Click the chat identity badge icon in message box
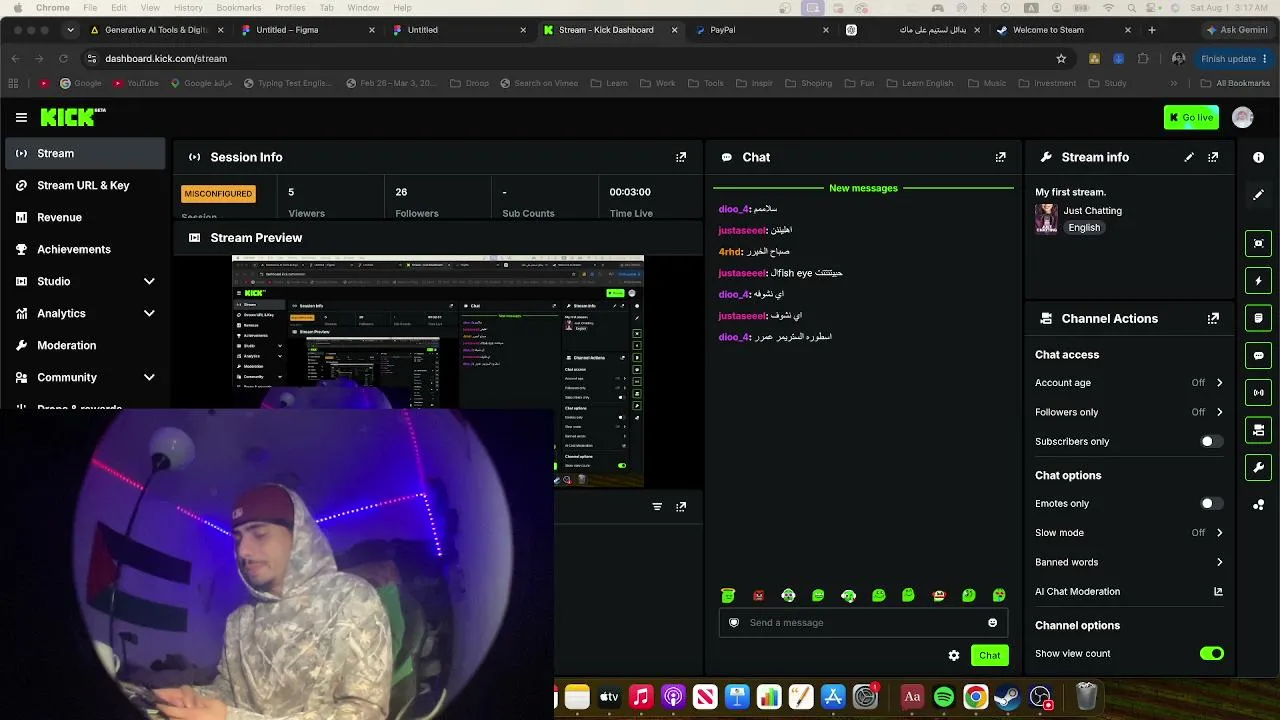Image resolution: width=1280 pixels, height=720 pixels. click(734, 622)
